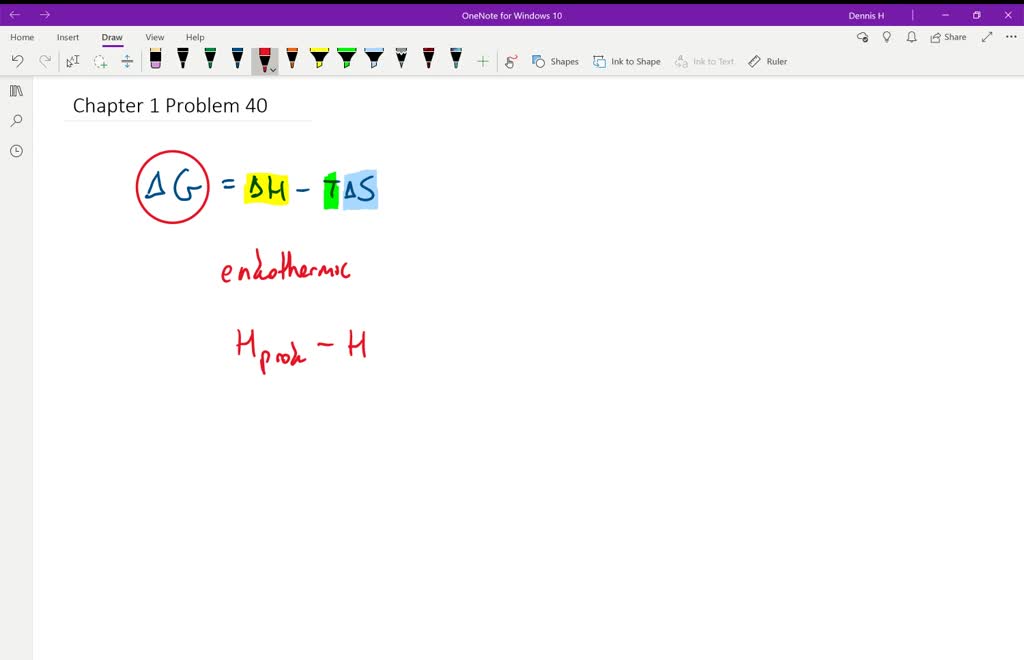Select the orange pen
Screen dimensions: 1024x660
(x=292, y=59)
